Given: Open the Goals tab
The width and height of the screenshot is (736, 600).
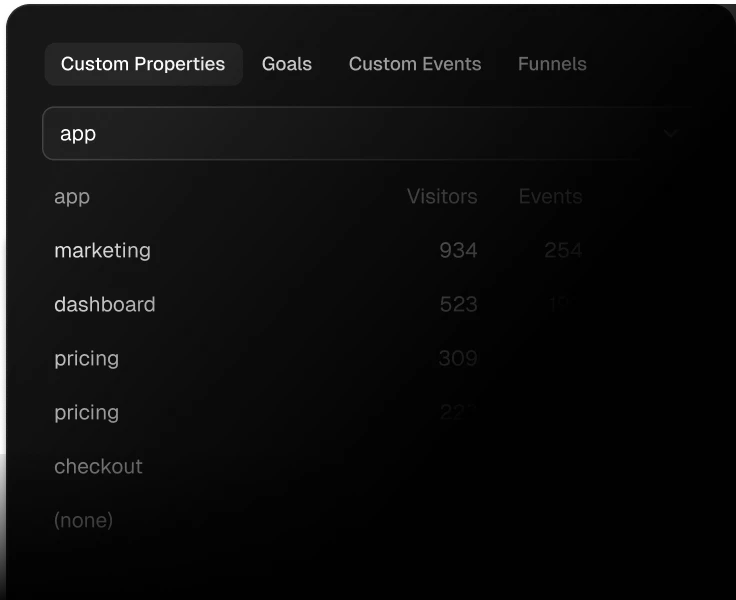Looking at the screenshot, I should [287, 64].
